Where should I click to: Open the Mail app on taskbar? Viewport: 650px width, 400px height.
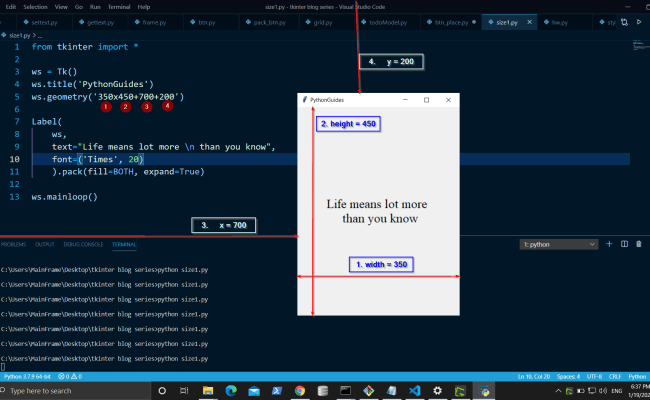point(254,390)
